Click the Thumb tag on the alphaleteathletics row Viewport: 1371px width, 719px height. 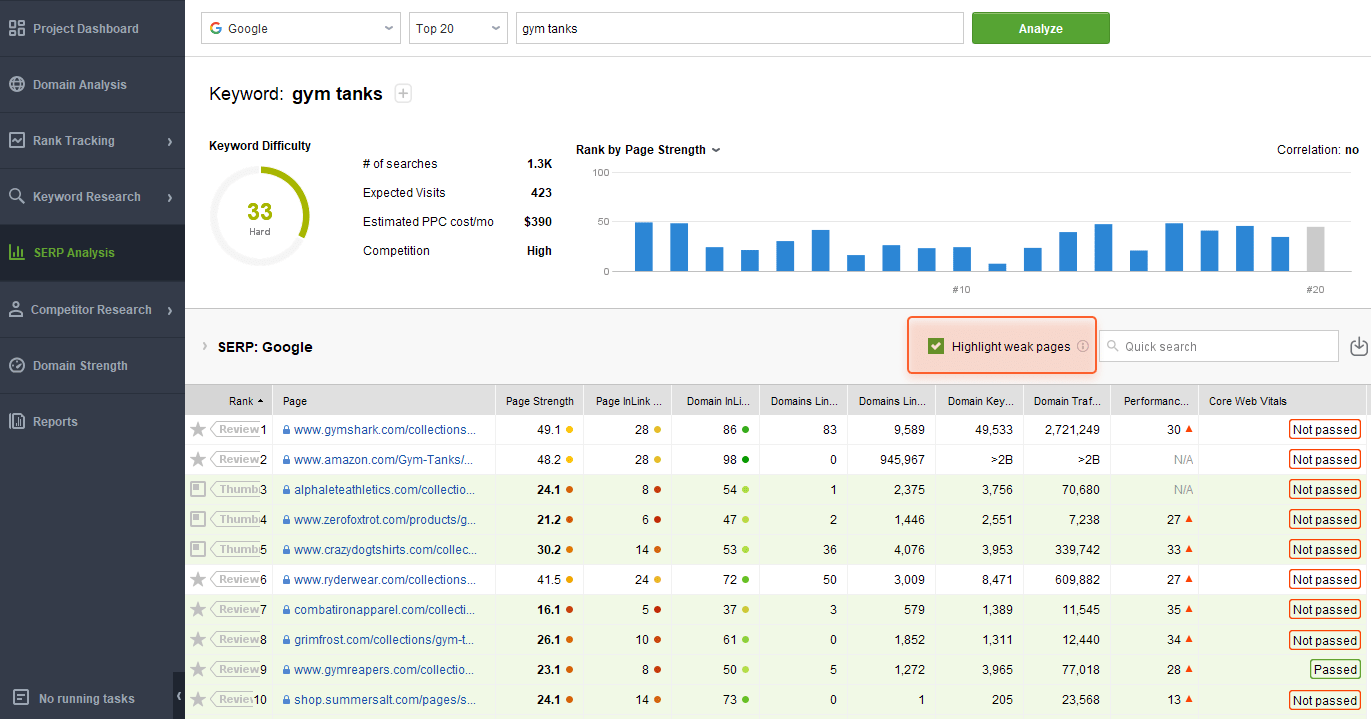click(x=236, y=489)
